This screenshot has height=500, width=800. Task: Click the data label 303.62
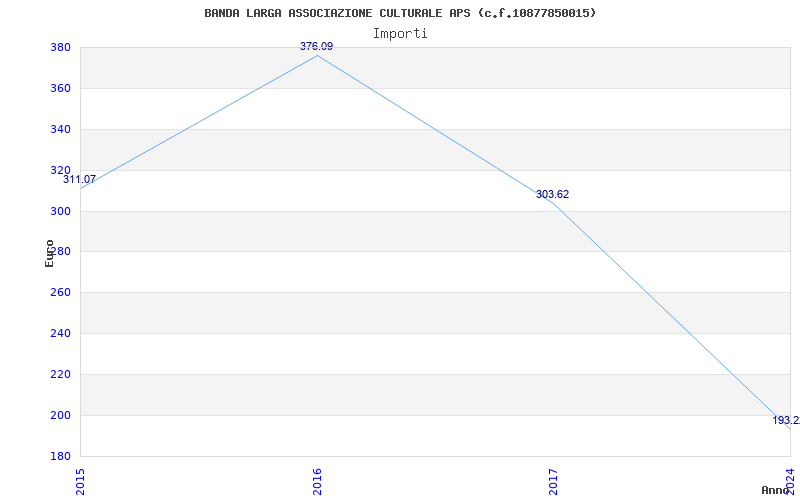coord(553,194)
